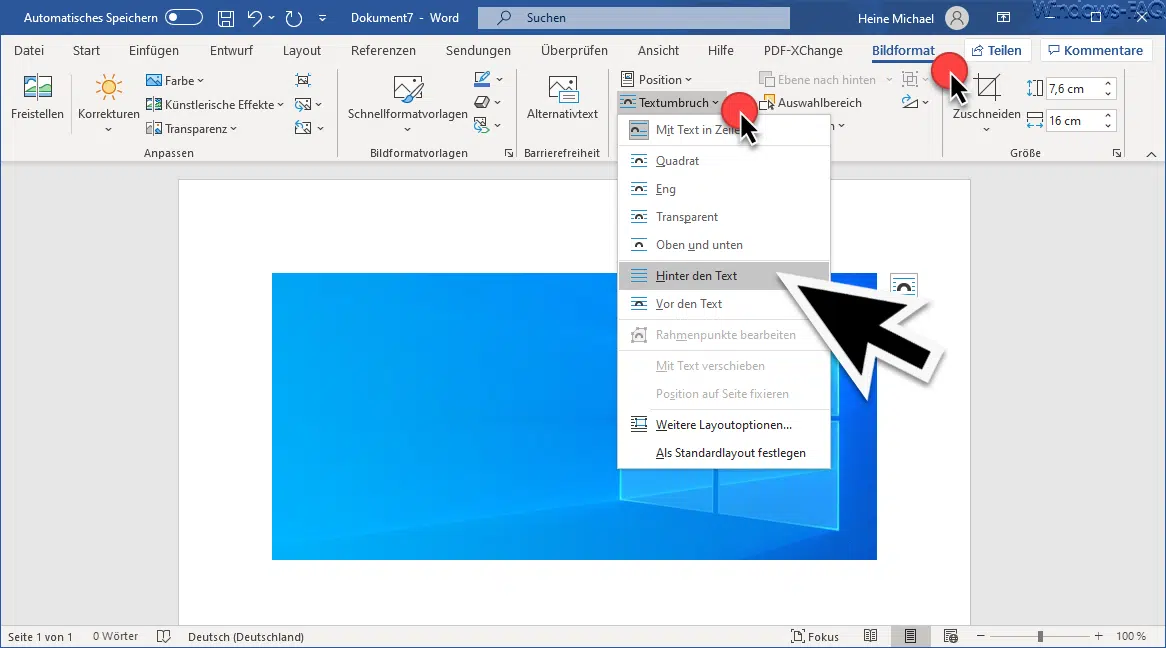
Task: Open the Hilfe tab
Action: pos(721,51)
